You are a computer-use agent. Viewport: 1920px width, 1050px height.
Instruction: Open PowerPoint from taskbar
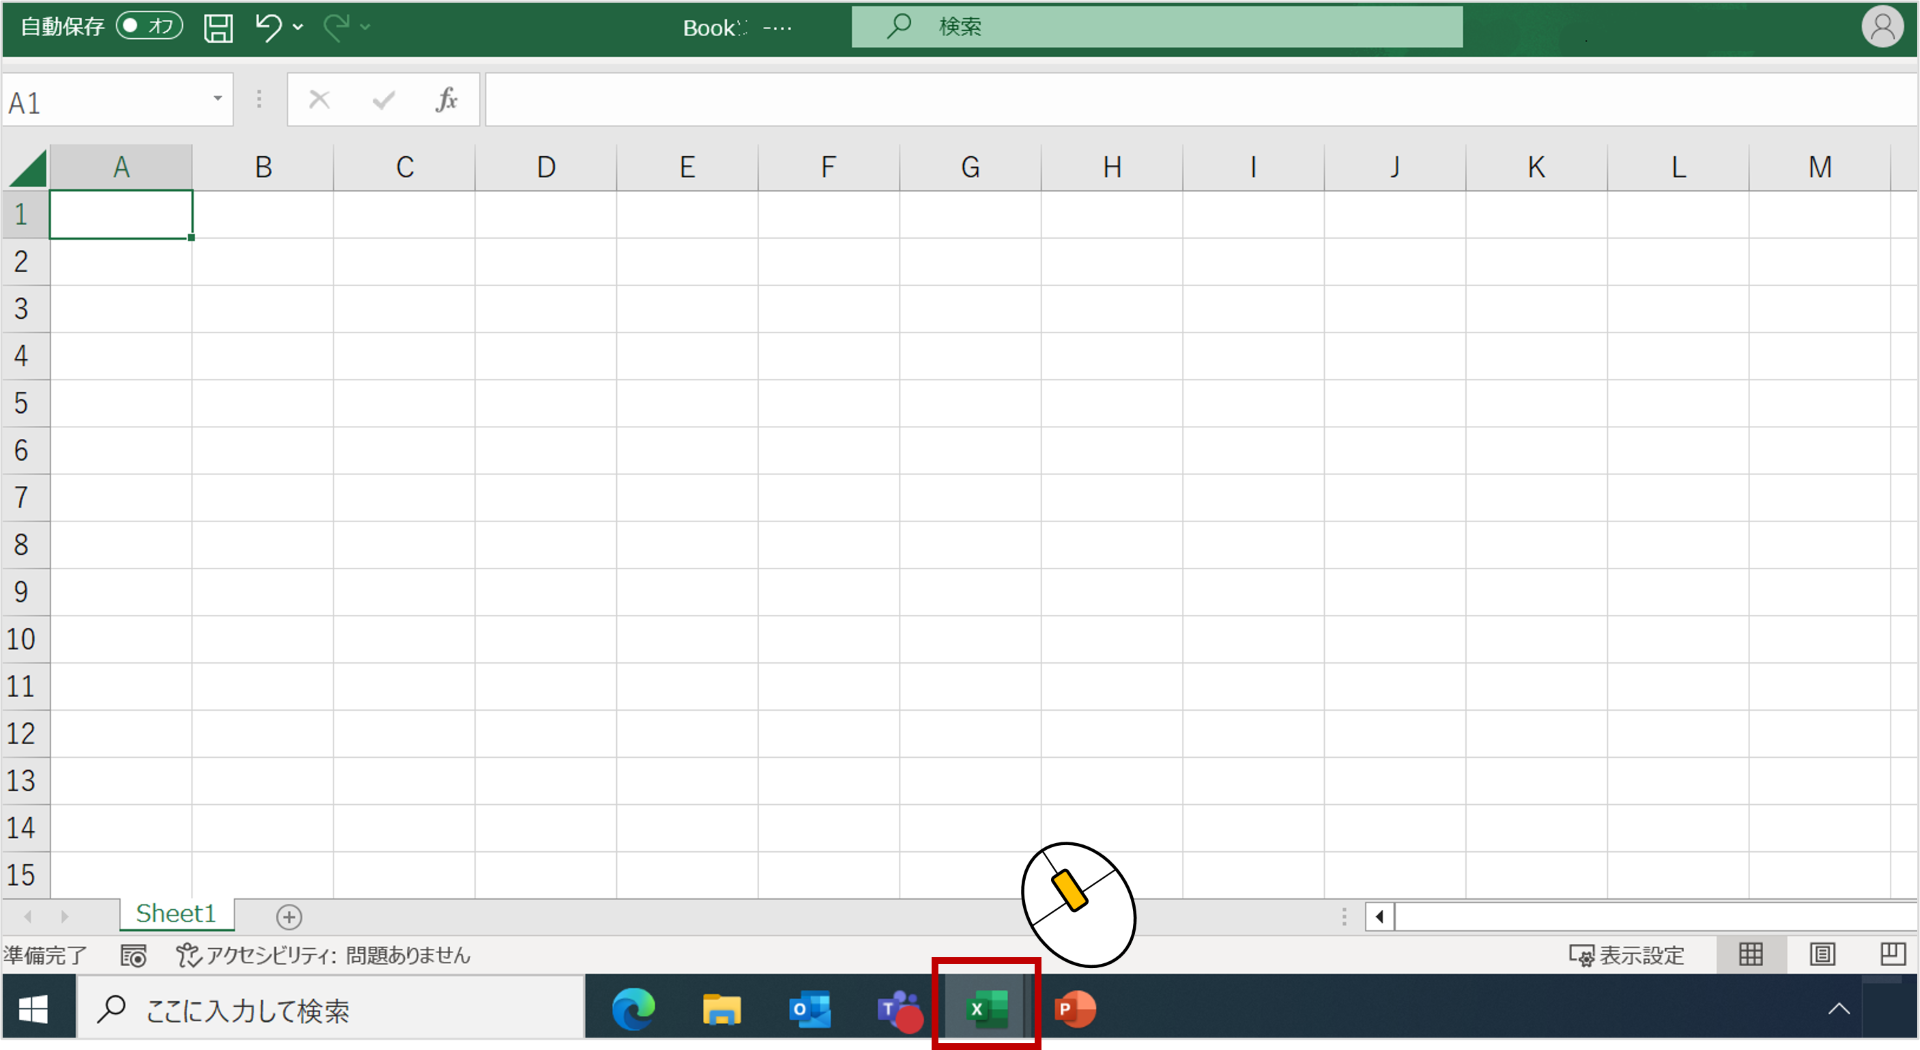pyautogui.click(x=1075, y=1009)
